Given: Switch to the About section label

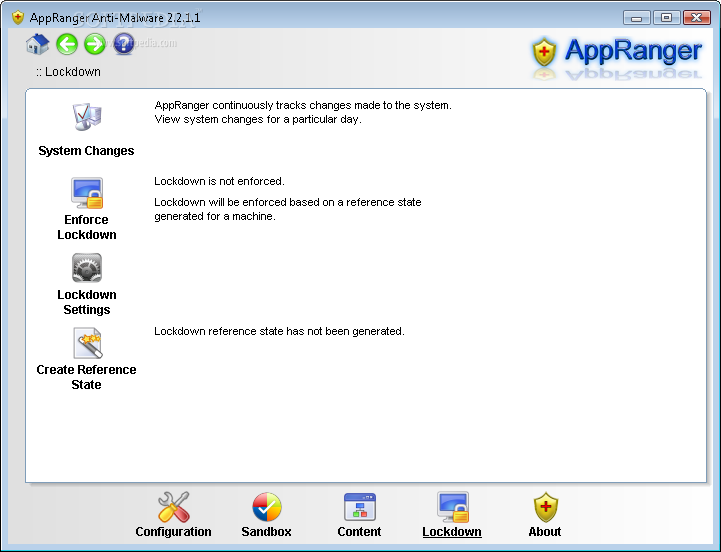Looking at the screenshot, I should click(x=545, y=532).
